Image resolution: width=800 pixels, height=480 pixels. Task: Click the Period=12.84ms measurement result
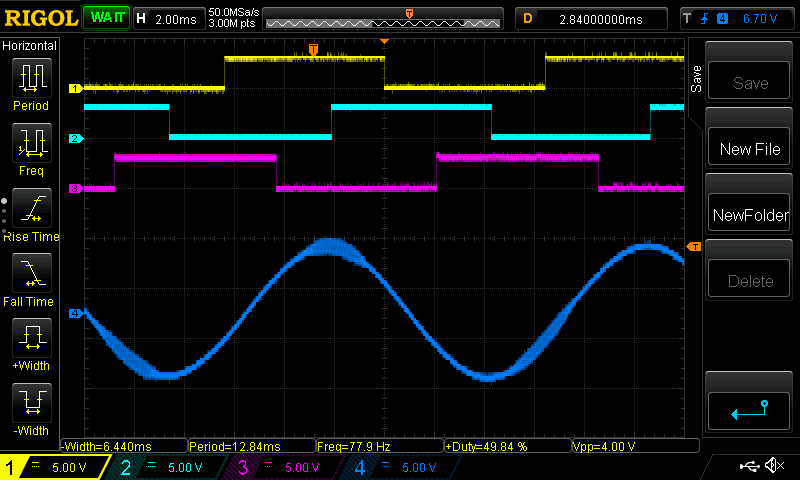tap(252, 446)
